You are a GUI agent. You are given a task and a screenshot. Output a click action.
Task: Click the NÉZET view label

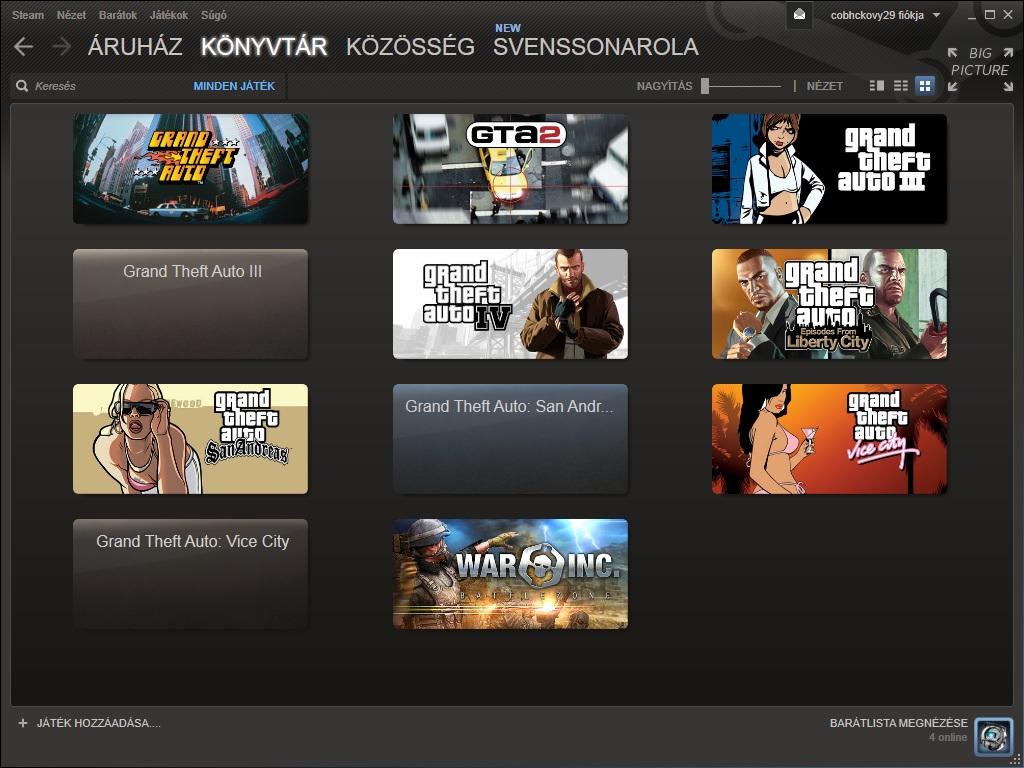pyautogui.click(x=824, y=86)
